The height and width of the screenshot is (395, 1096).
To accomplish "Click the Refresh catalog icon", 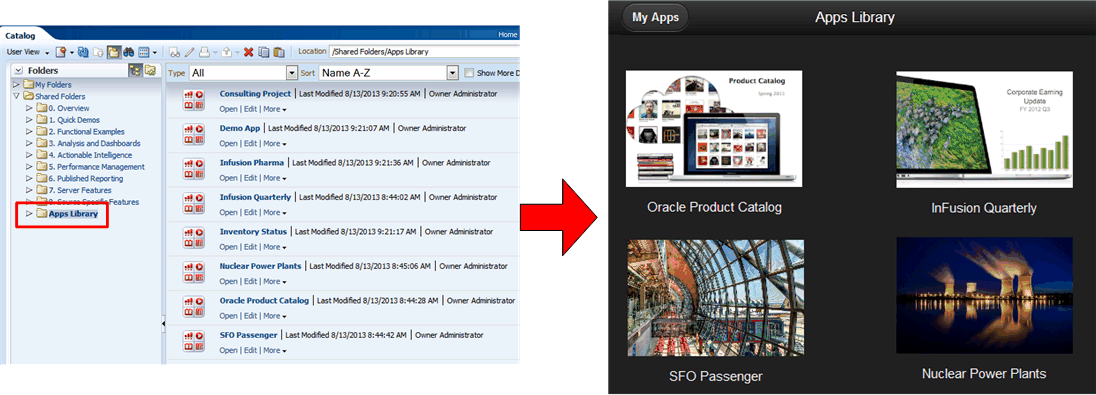I will [83, 52].
